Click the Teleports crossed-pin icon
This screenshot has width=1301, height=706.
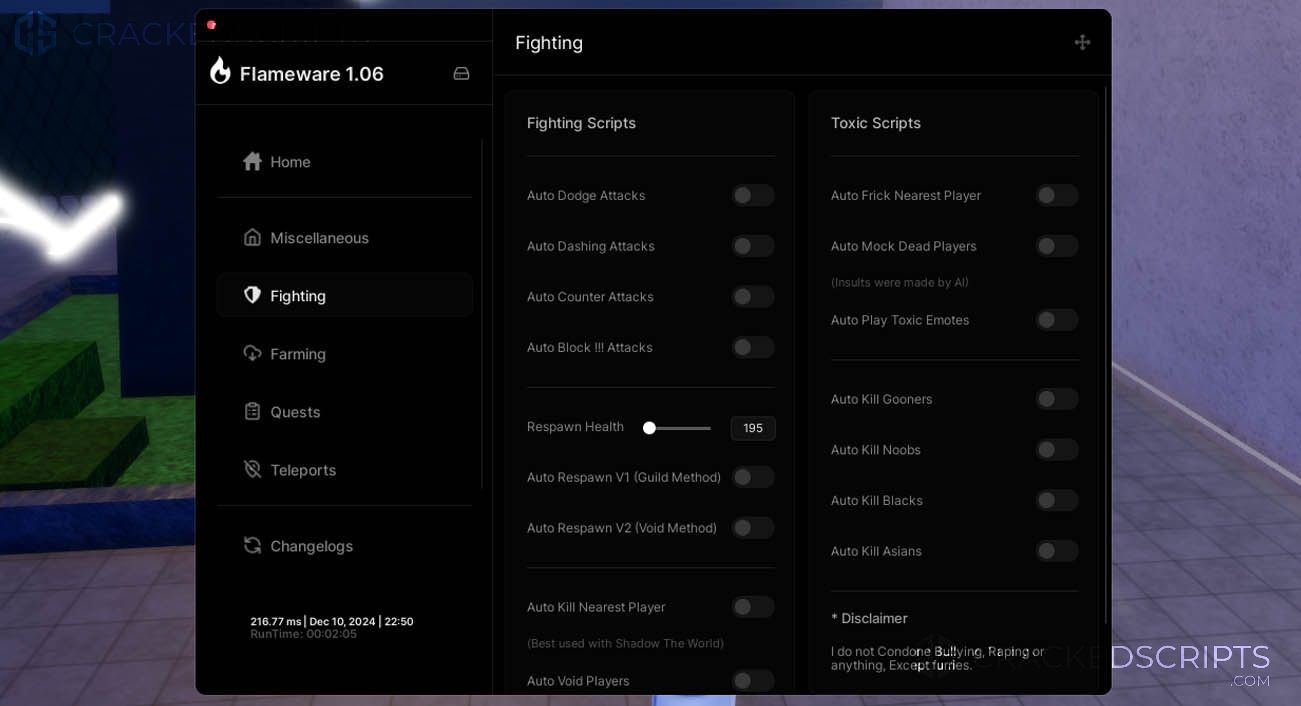click(252, 469)
